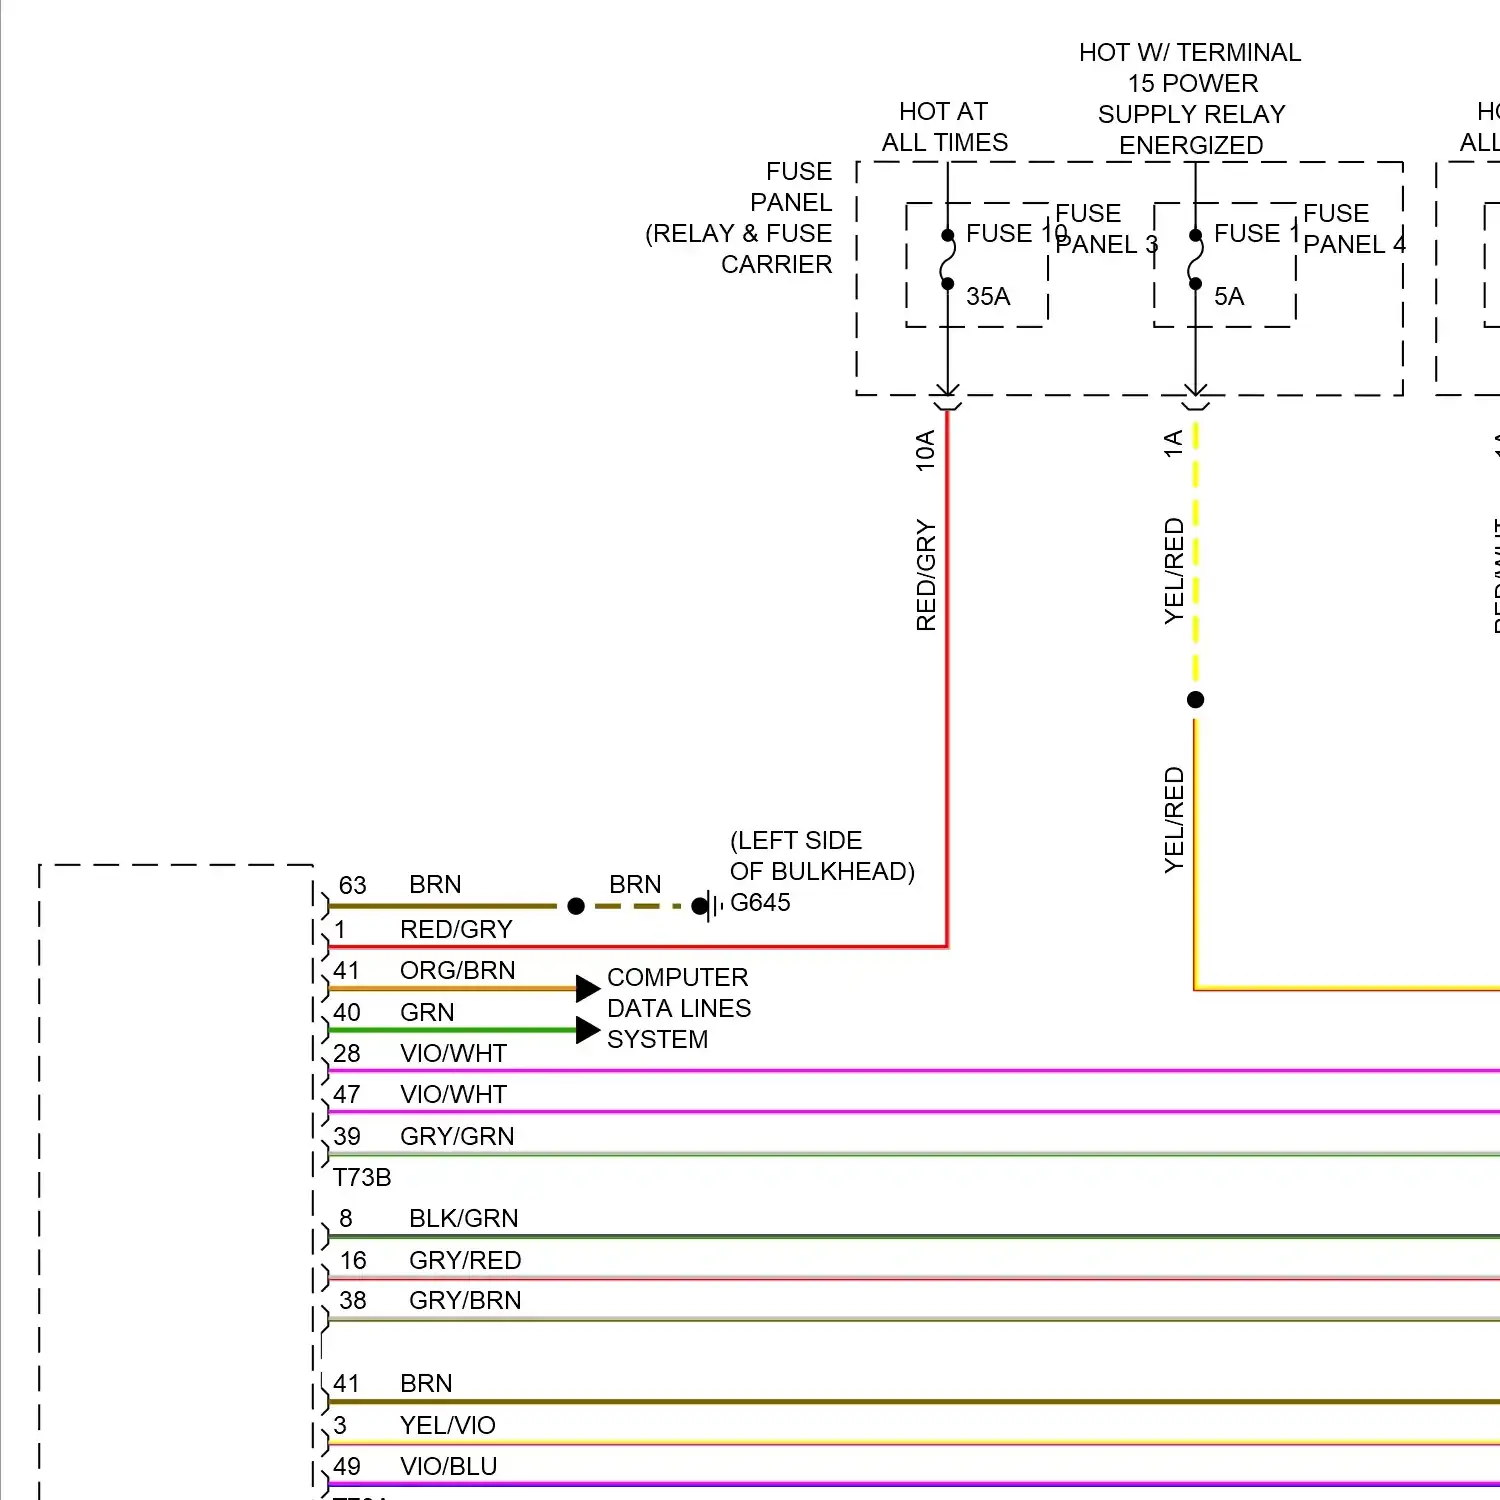The image size is (1500, 1500).
Task: Select the LEFT SIDE OF BULKHEAD note
Action: tap(822, 856)
